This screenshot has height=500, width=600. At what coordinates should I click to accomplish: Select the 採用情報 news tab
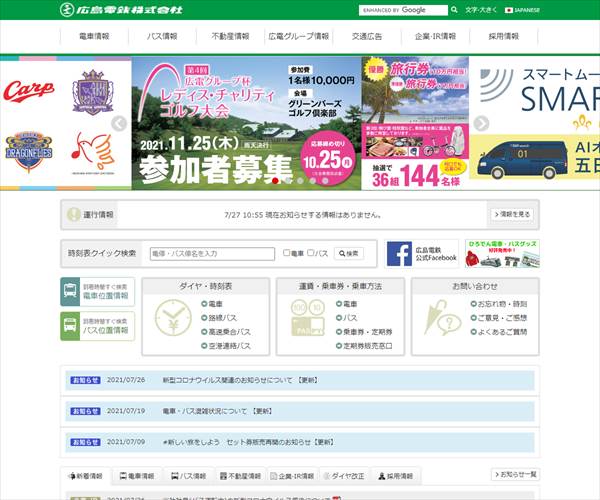pyautogui.click(x=396, y=476)
